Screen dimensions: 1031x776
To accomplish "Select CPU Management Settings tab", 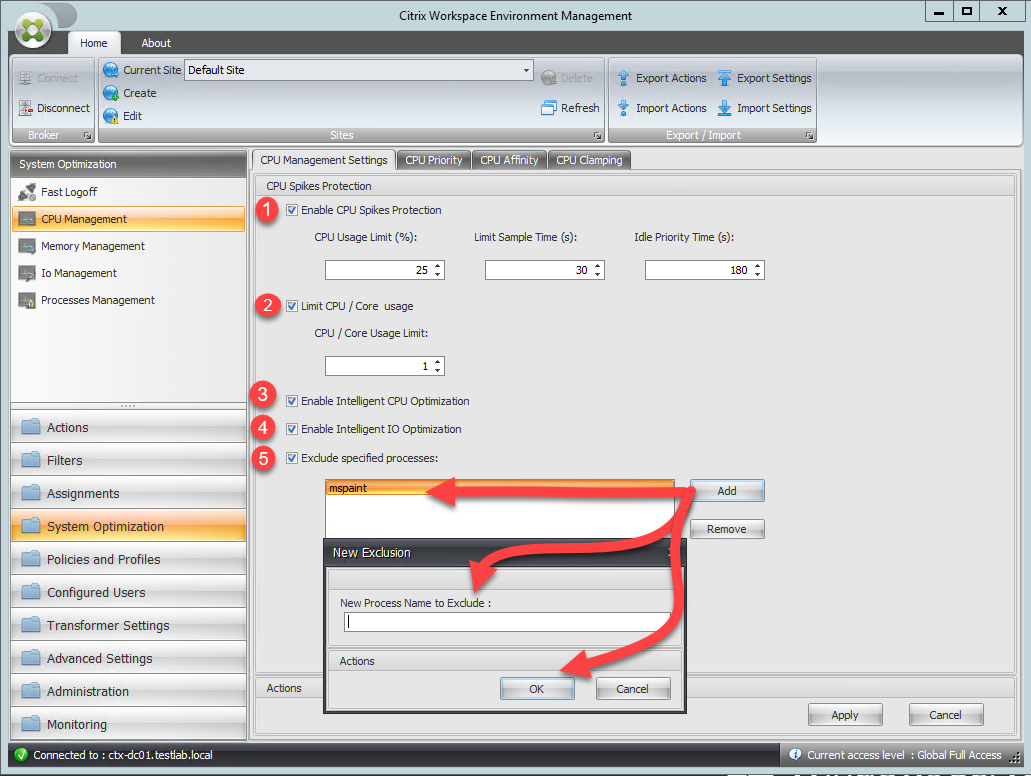I will pyautogui.click(x=324, y=160).
